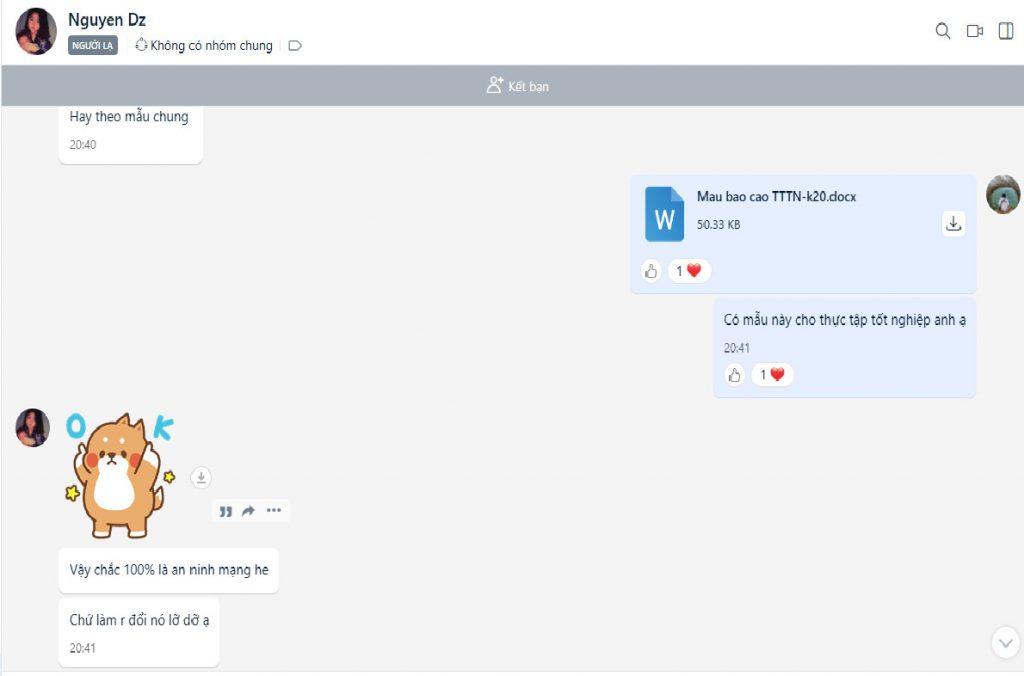Open more options for sticker message

(x=274, y=511)
